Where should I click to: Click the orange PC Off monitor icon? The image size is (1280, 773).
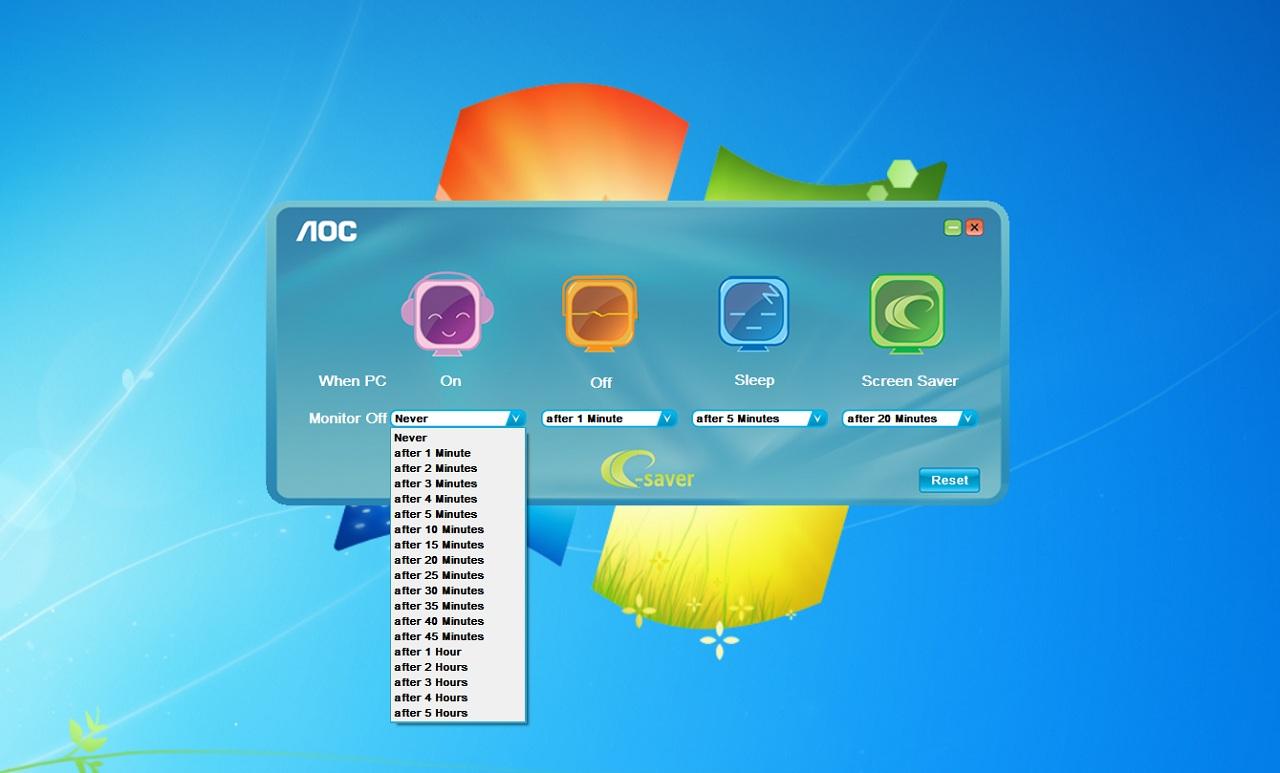click(600, 314)
